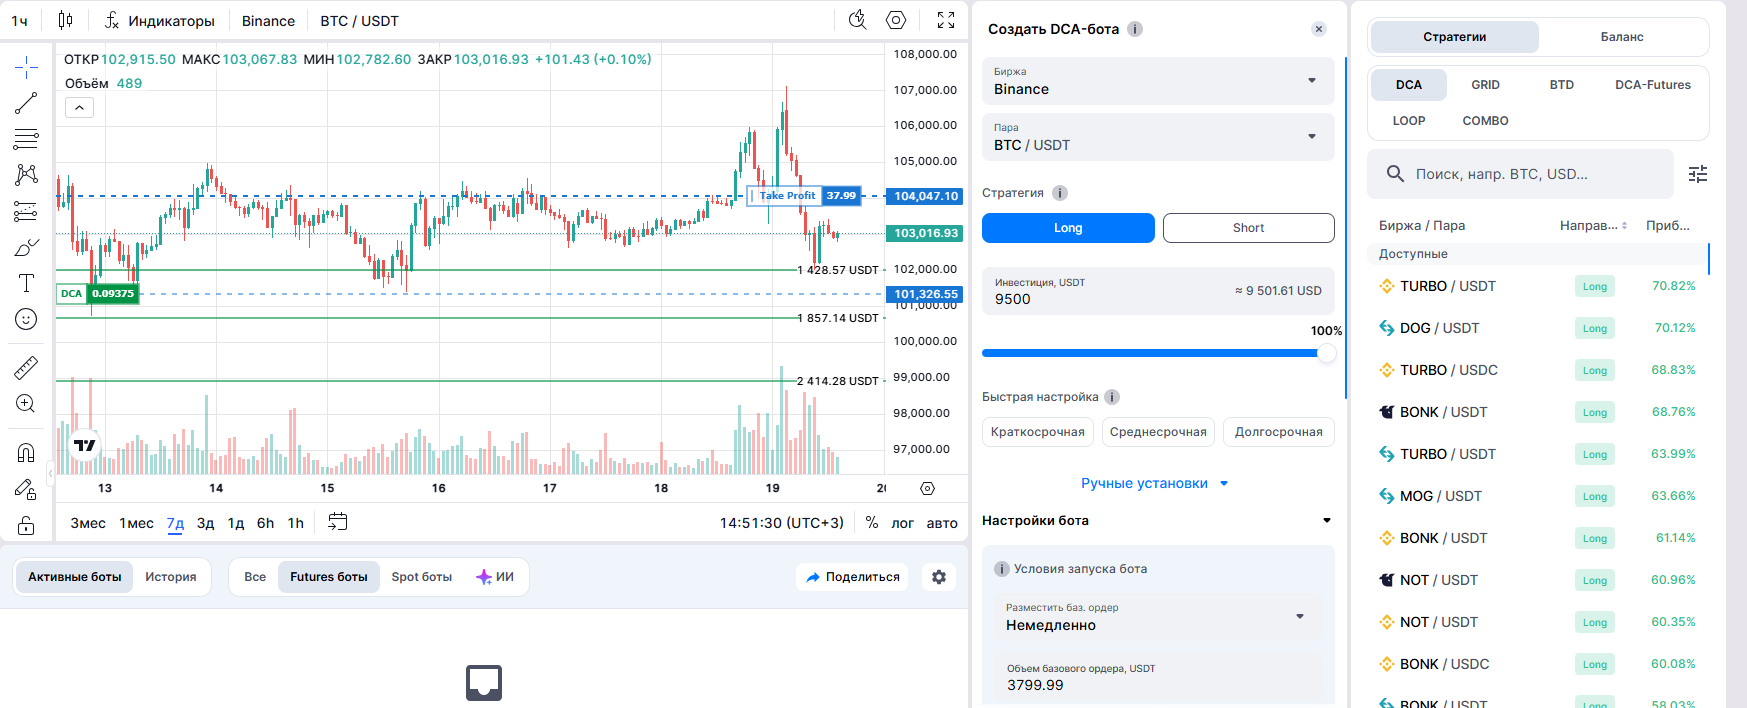Open the Пара BTC / USDT dropdown
The width and height of the screenshot is (1747, 708).
[1158, 137]
